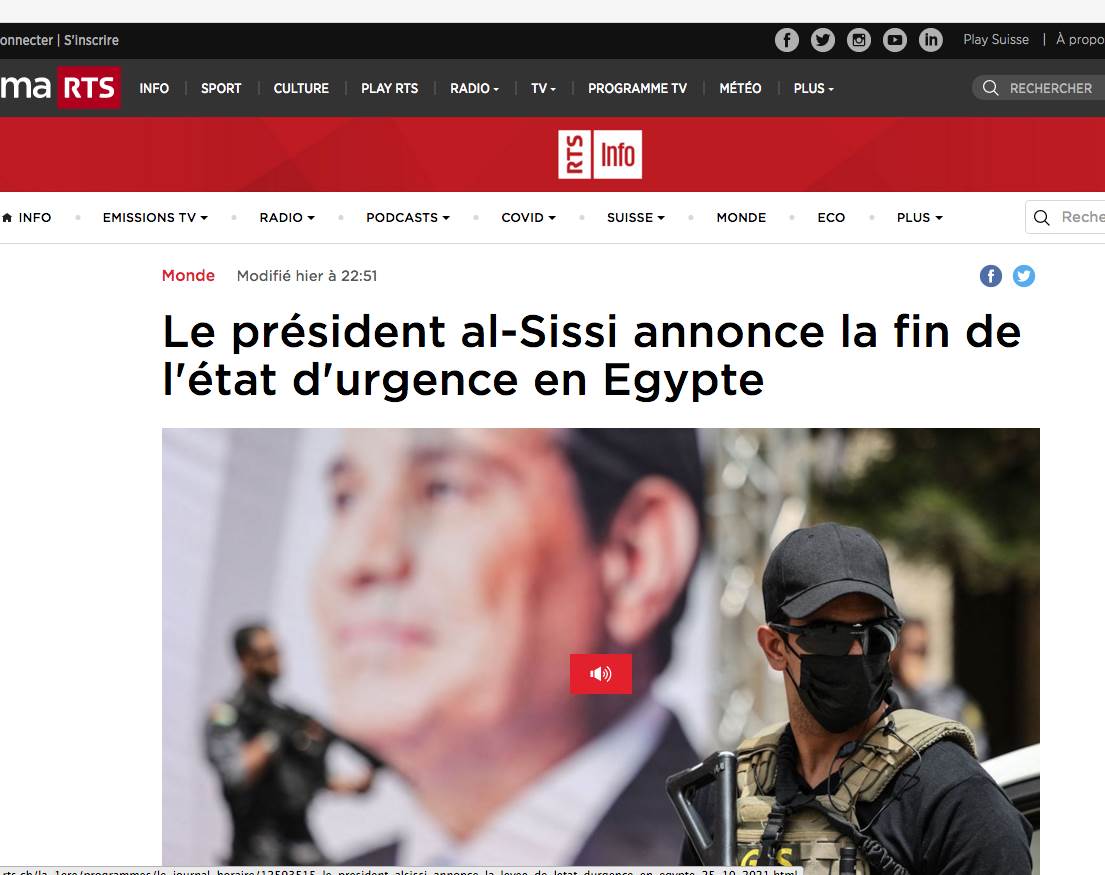1105x875 pixels.
Task: Play the article audio speaker button
Action: coord(600,674)
